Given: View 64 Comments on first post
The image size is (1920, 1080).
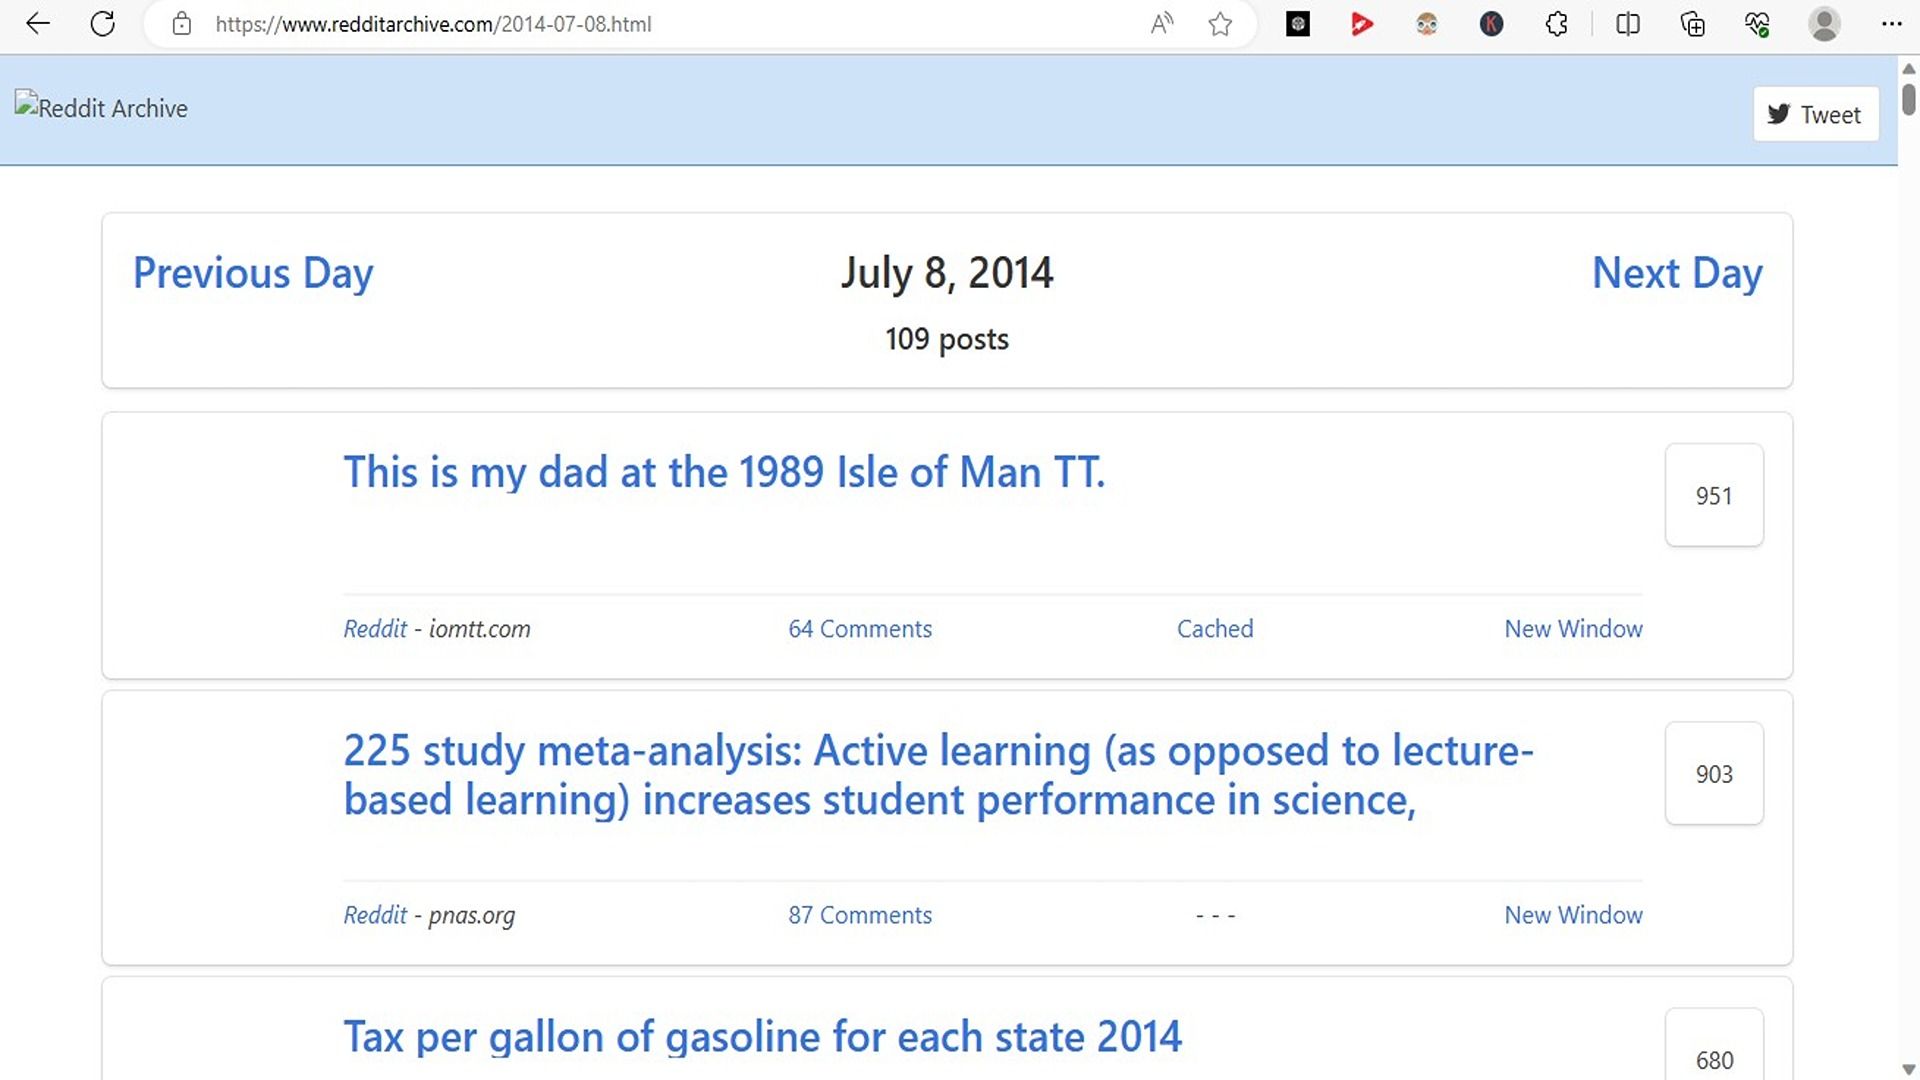Looking at the screenshot, I should click(x=859, y=629).
